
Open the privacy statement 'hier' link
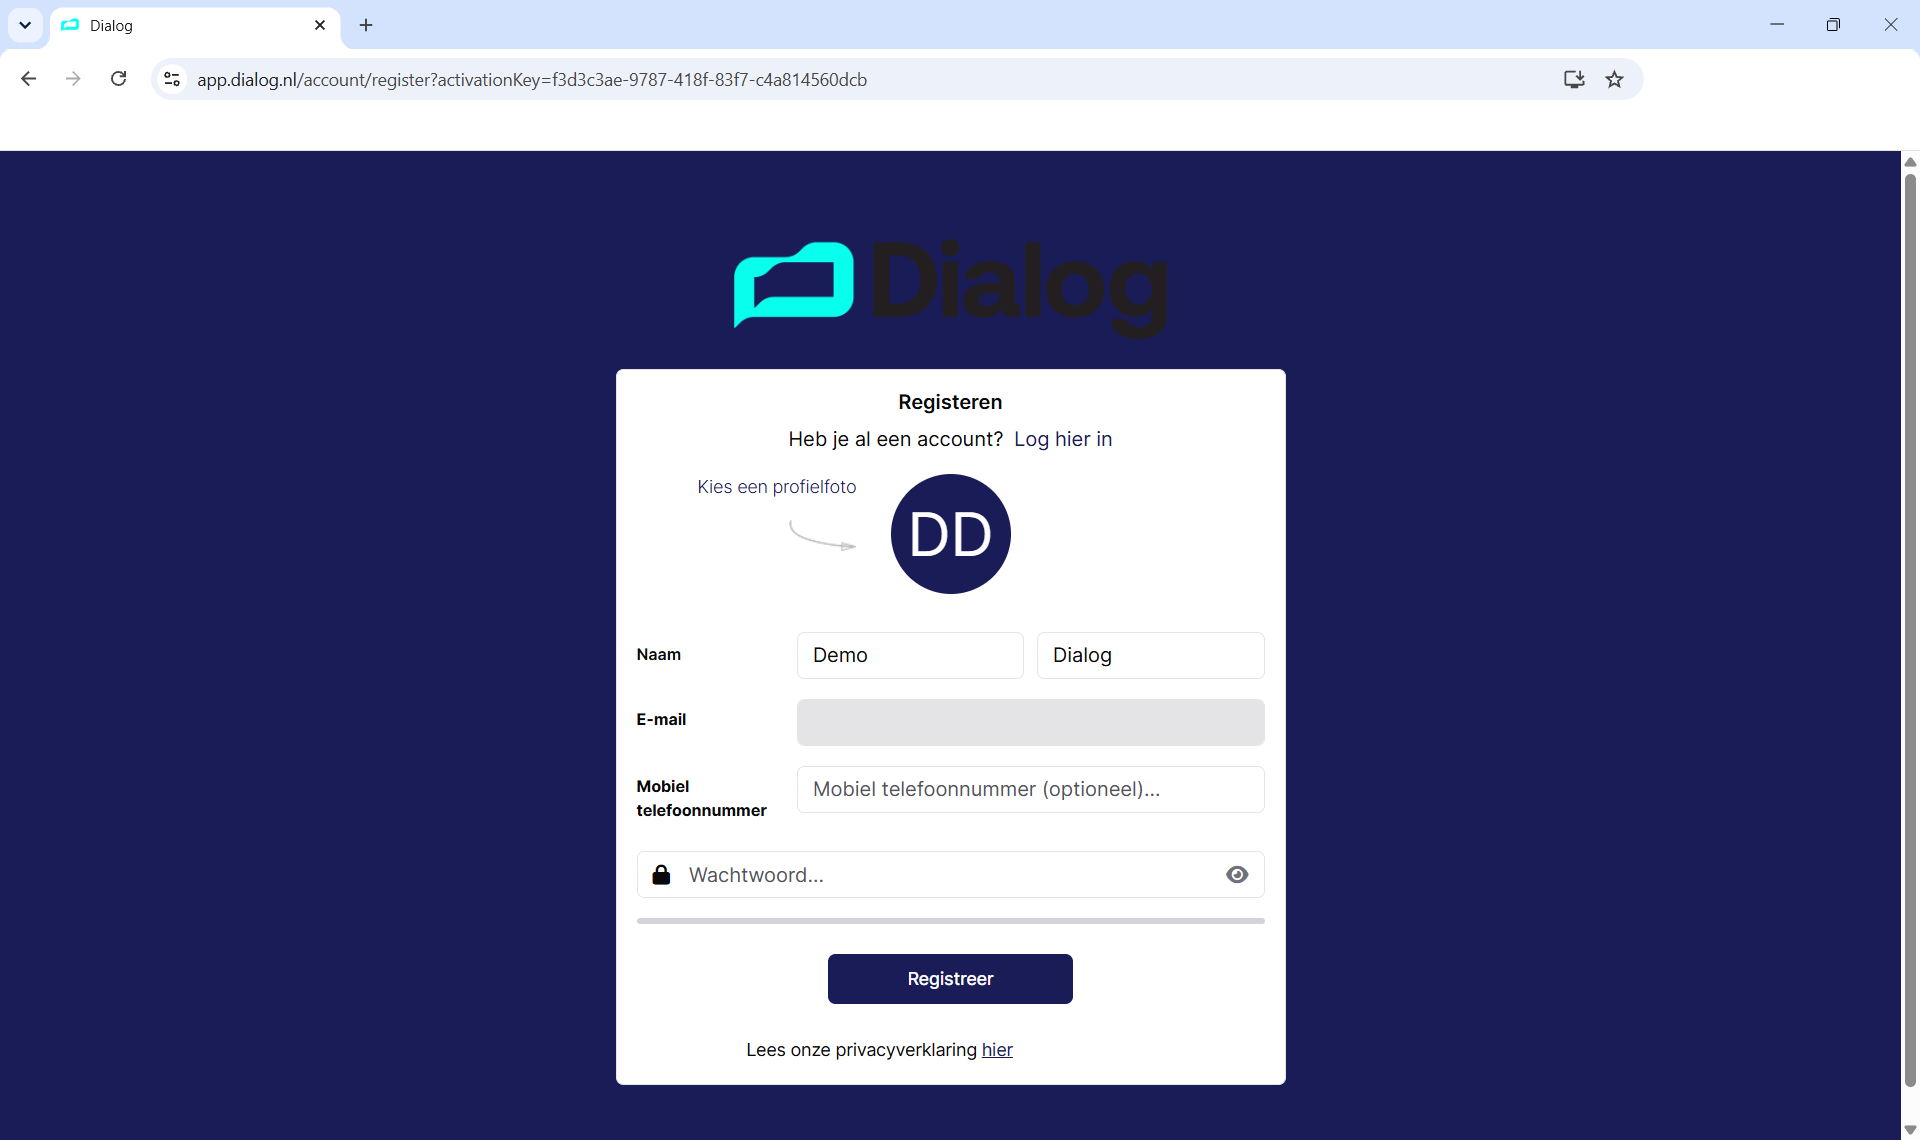coord(997,1050)
